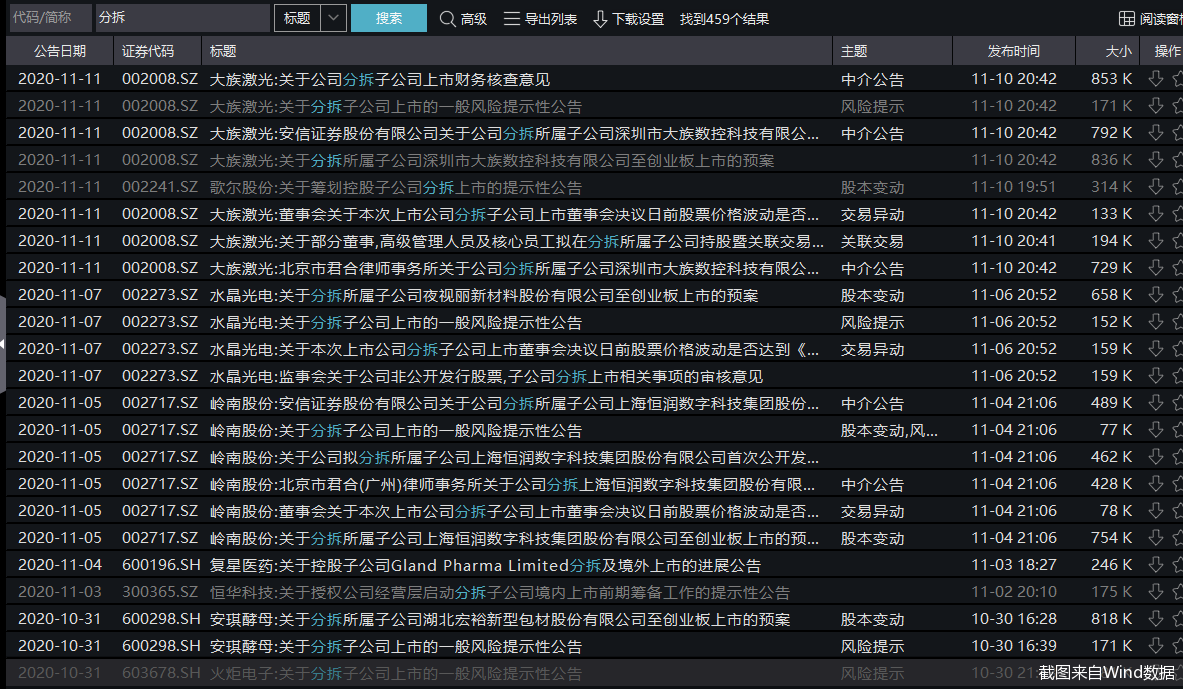This screenshot has height=689, width=1183.
Task: Click security code 002241.SZ
Action: (x=160, y=186)
